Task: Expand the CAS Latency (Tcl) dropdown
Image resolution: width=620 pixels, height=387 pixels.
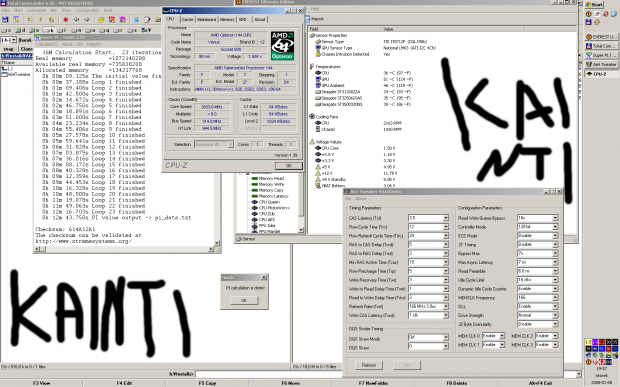Action: 446,218
